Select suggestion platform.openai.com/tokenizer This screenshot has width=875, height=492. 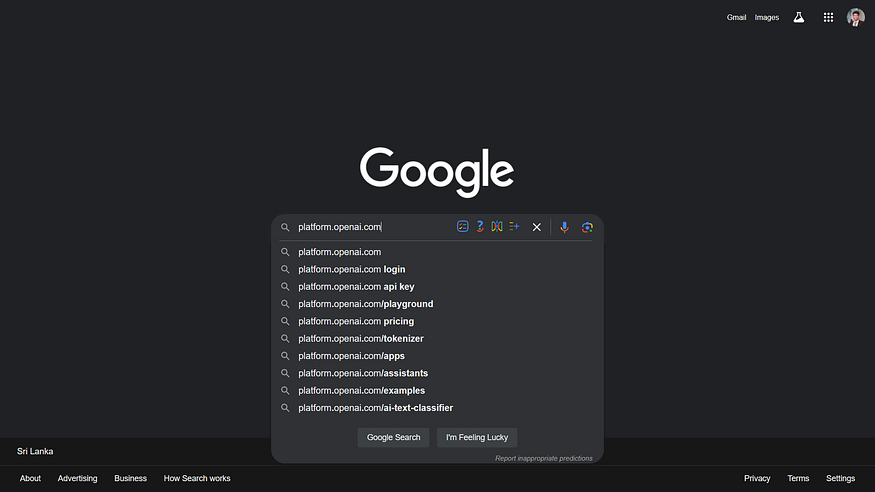tap(437, 339)
